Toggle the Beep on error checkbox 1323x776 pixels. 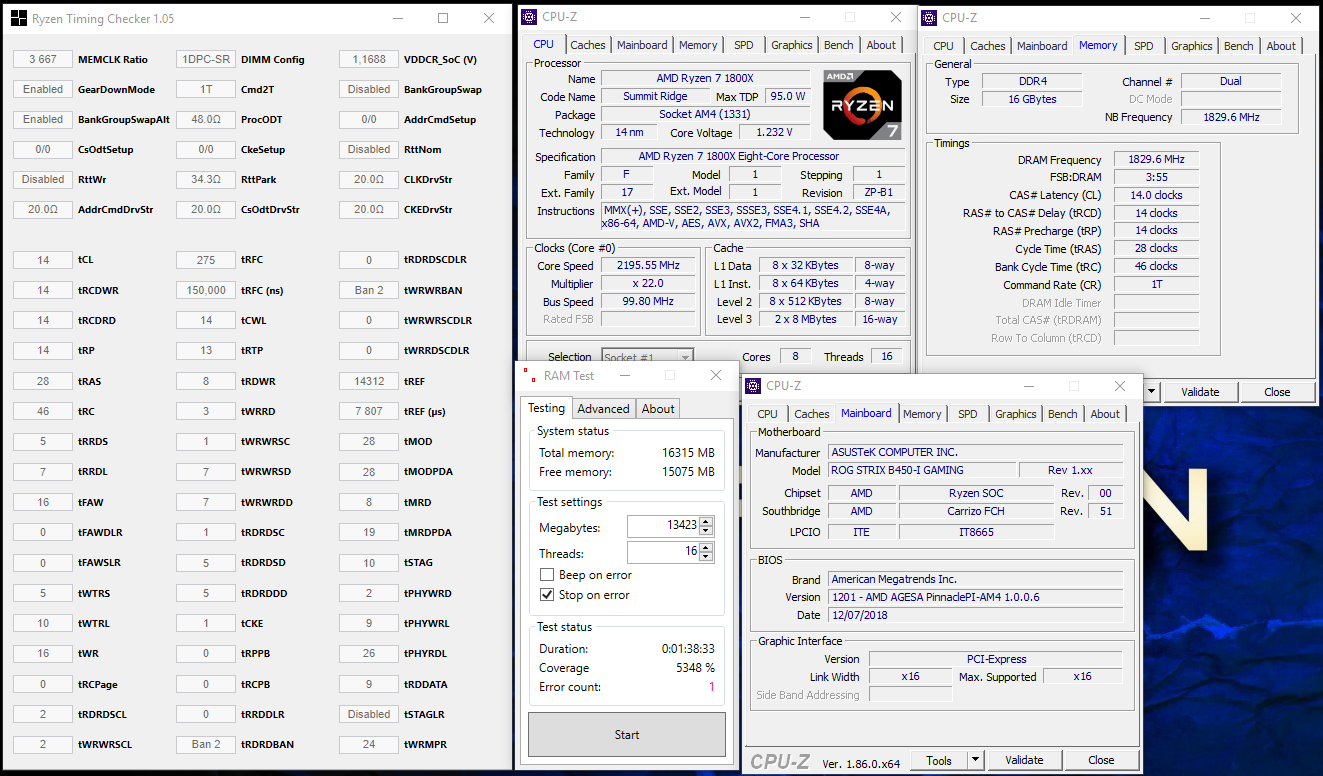click(547, 575)
